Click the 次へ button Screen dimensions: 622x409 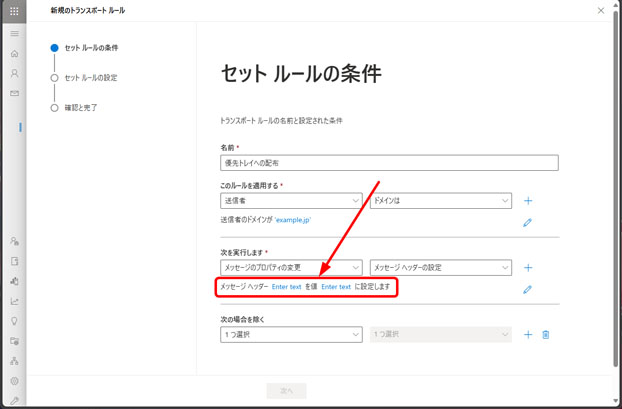[x=286, y=391]
